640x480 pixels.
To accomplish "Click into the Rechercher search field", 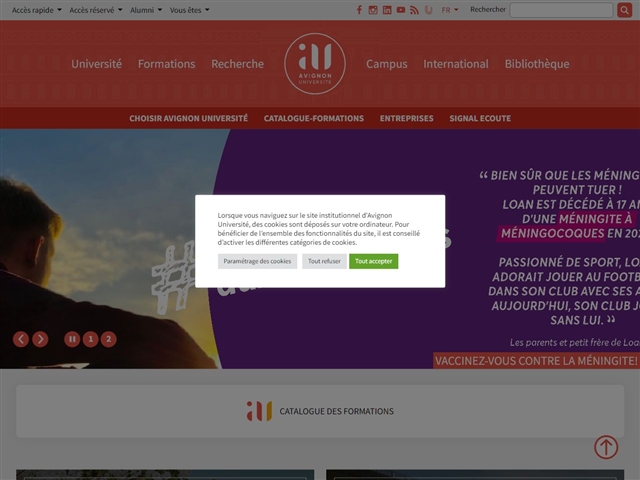I will (x=562, y=10).
